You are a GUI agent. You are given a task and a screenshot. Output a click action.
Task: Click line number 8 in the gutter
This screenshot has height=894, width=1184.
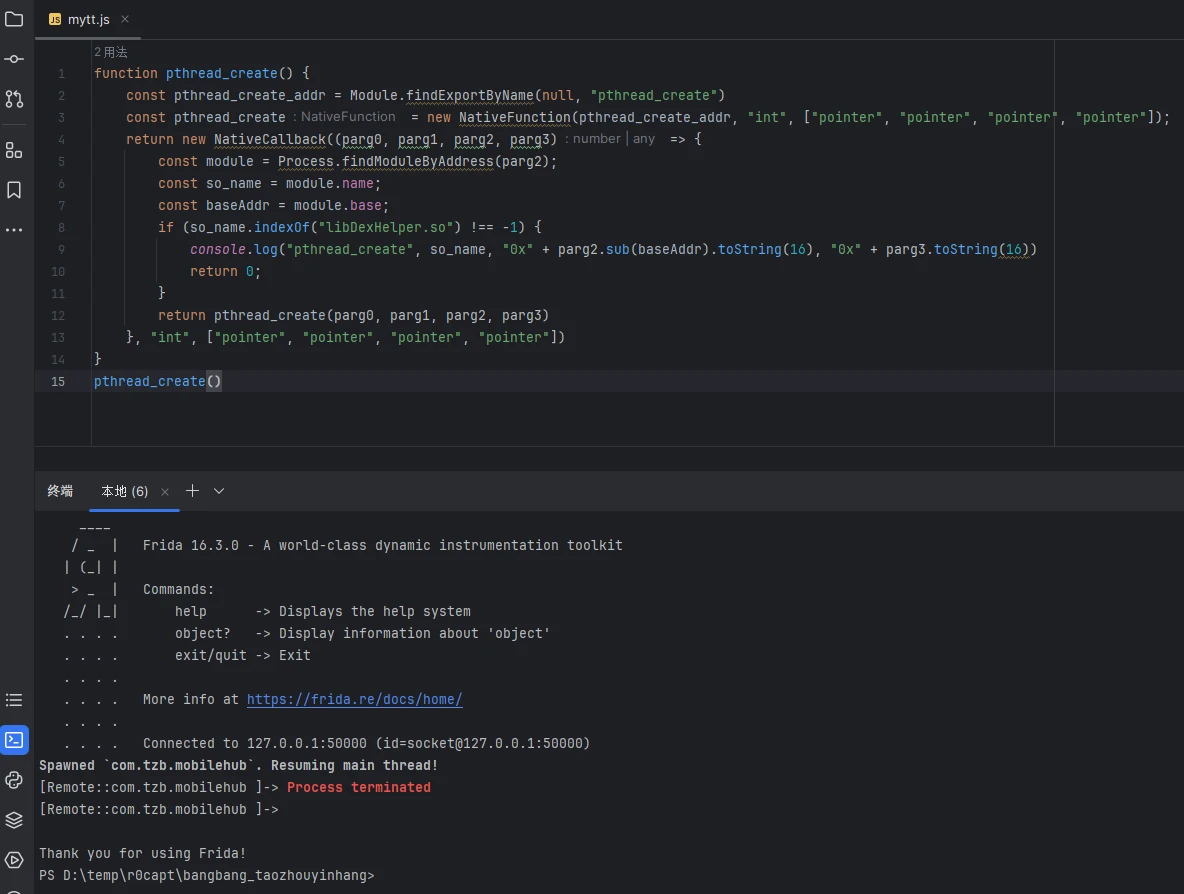(x=61, y=227)
